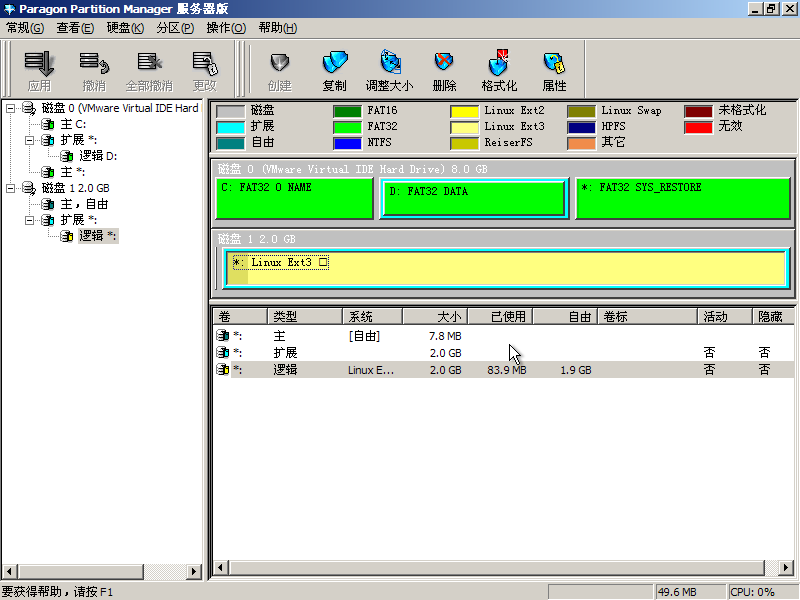Sort list by 隐藏 column header
800x600 pixels.
[x=773, y=317]
